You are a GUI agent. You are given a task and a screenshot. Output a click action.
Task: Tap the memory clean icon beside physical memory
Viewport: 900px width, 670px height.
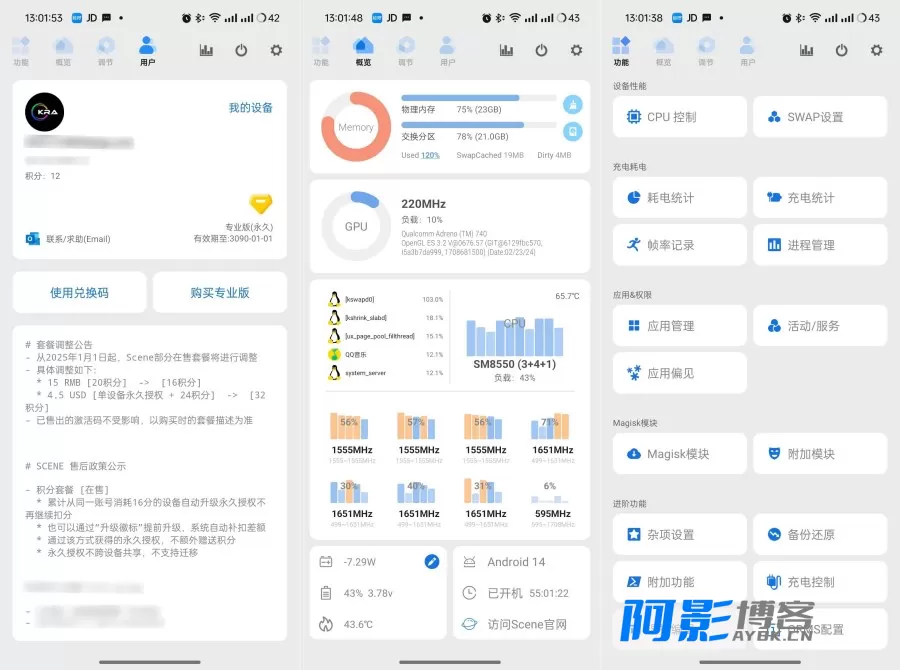coord(572,103)
